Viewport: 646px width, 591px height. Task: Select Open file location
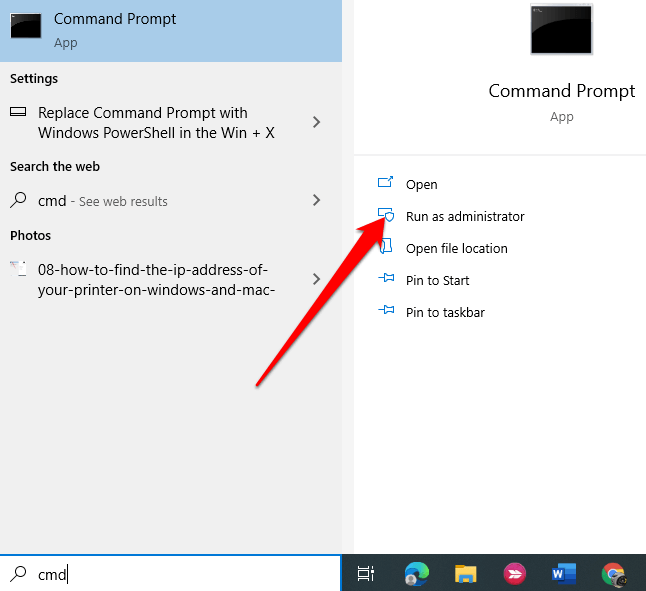456,248
